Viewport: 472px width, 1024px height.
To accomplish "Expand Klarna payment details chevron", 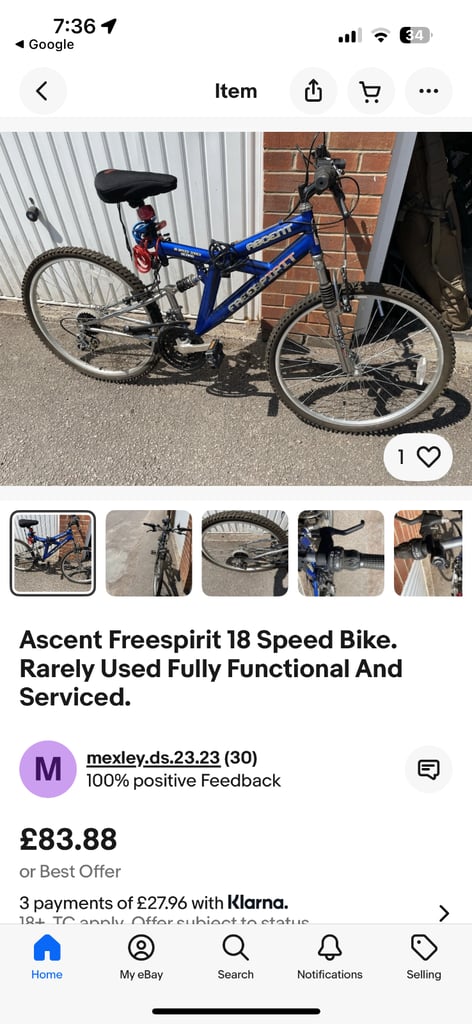I will [444, 912].
